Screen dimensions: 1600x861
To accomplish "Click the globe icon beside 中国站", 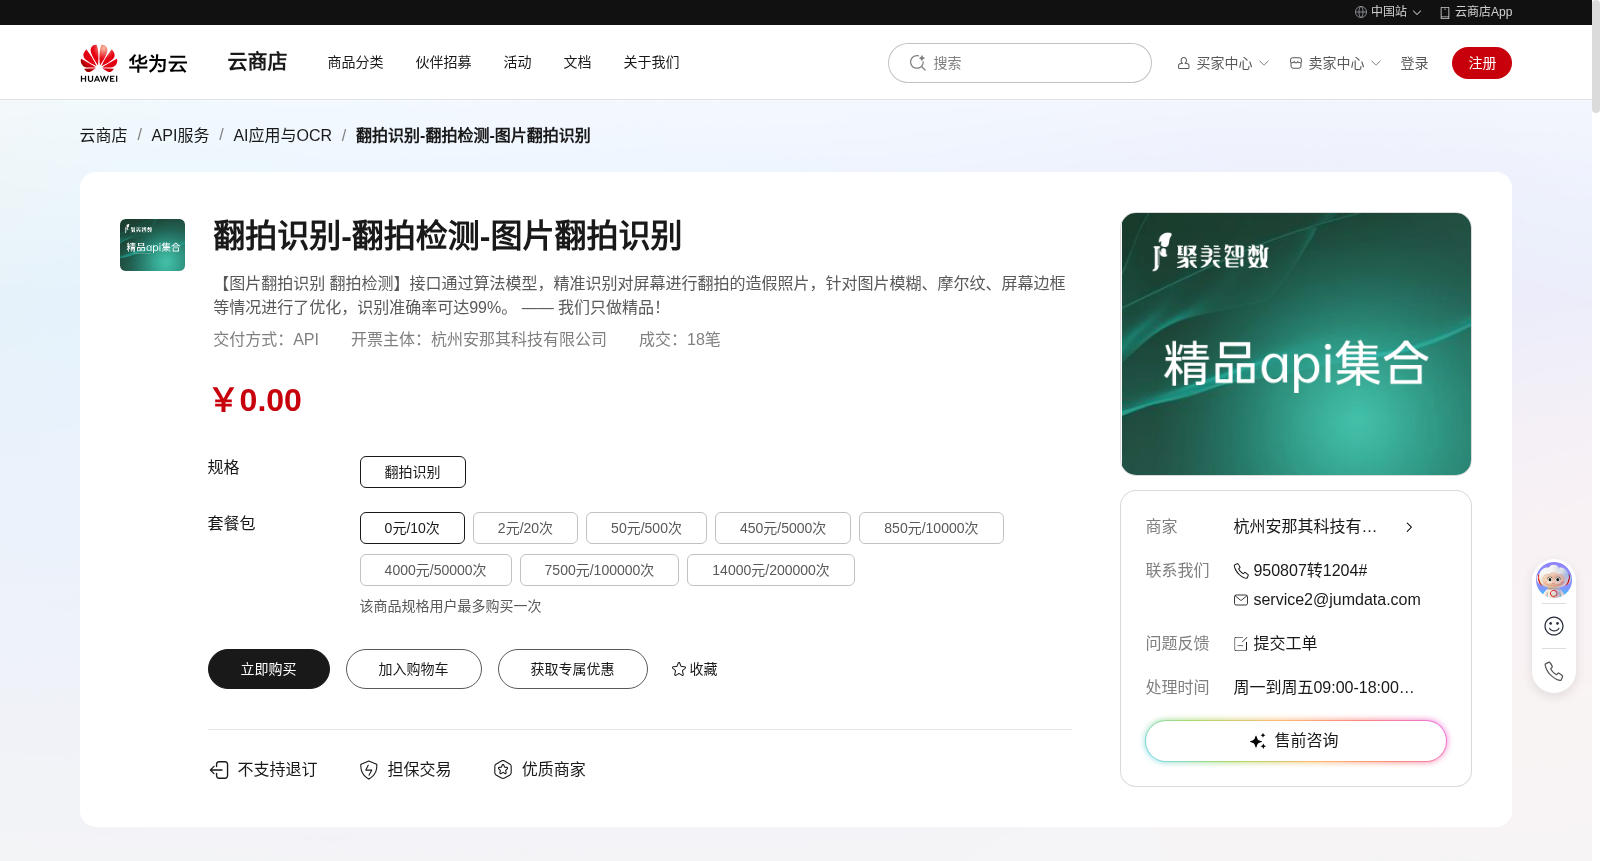I will (1361, 12).
